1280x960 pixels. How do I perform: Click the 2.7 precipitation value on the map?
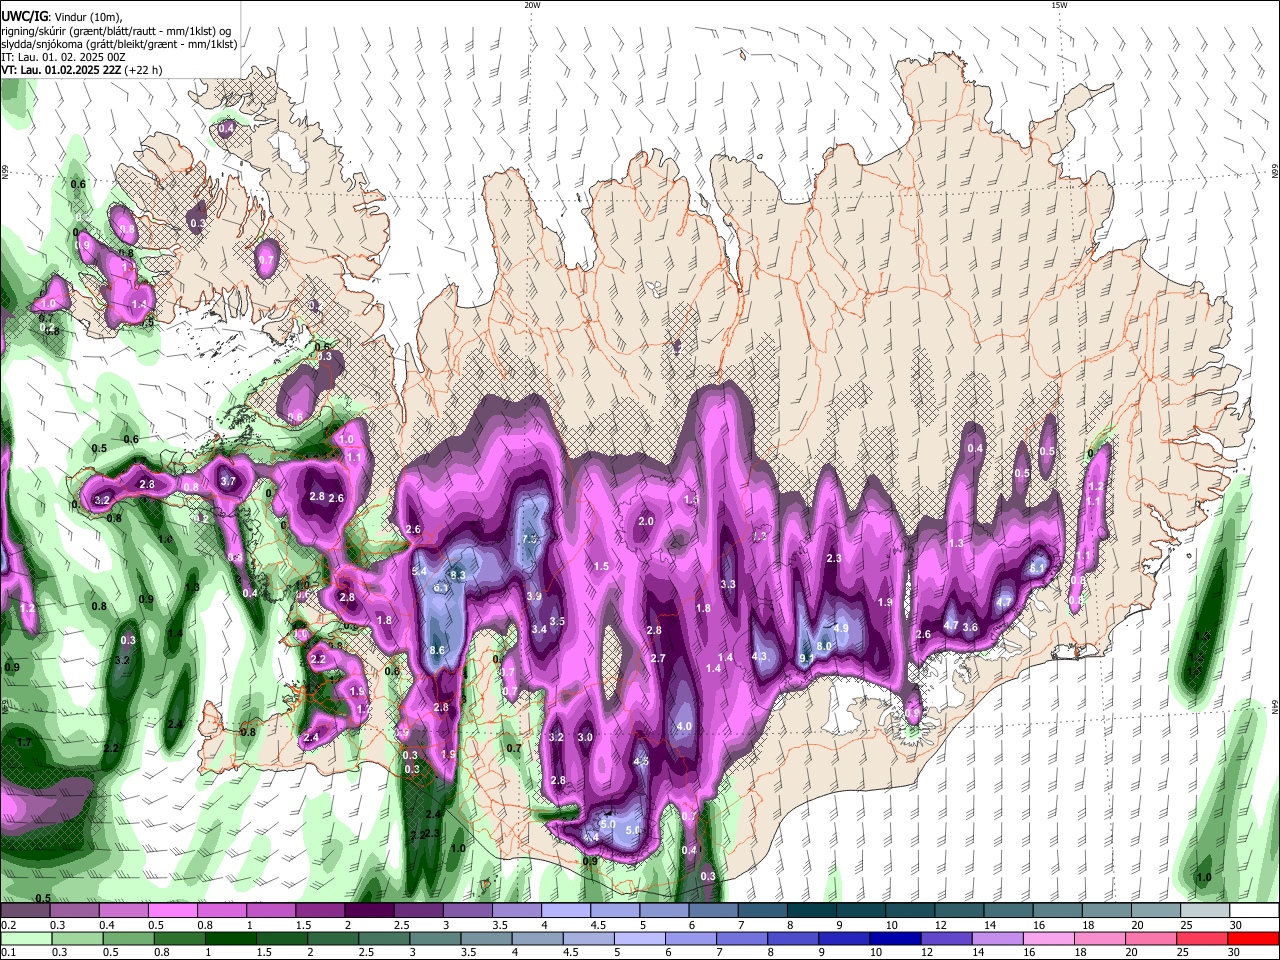(x=658, y=658)
